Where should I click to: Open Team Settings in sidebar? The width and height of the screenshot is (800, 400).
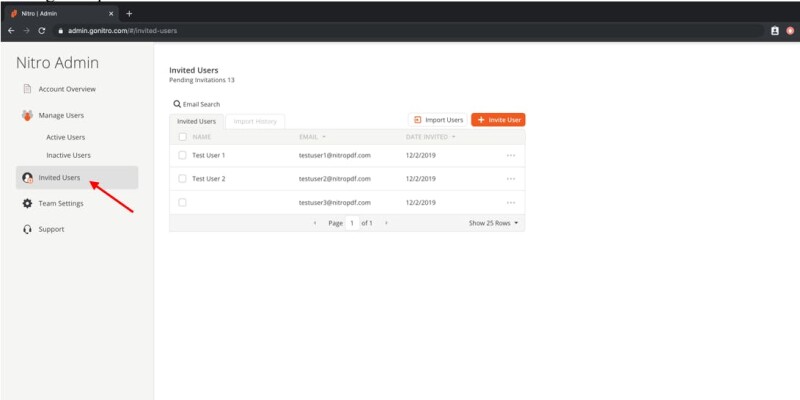61,204
